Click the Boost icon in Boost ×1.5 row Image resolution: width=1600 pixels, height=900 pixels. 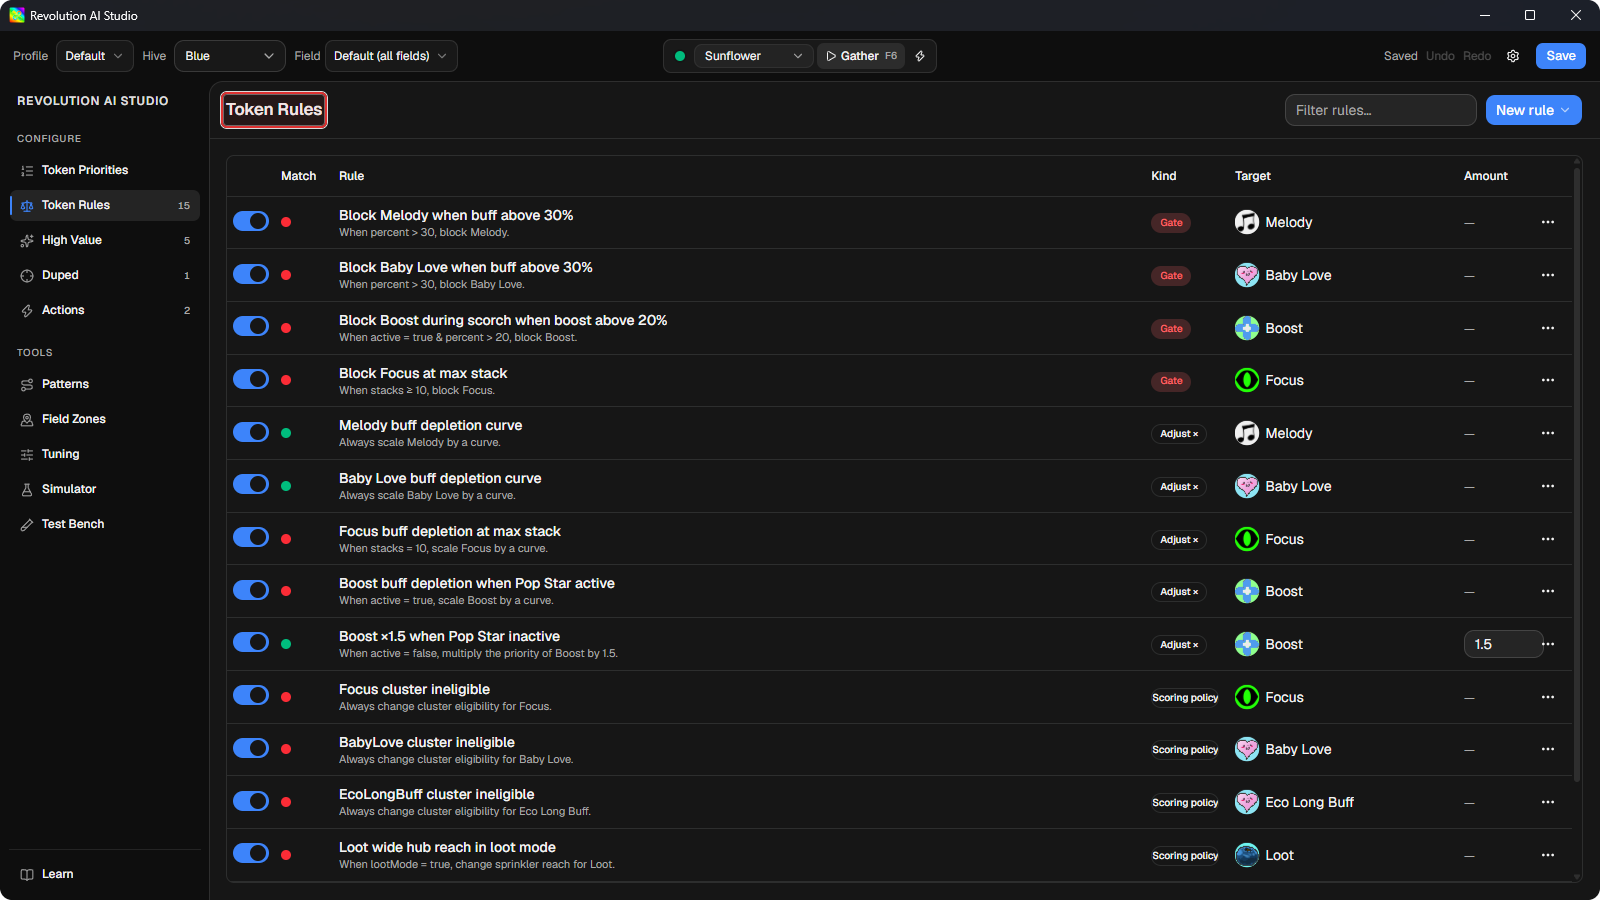pos(1246,644)
